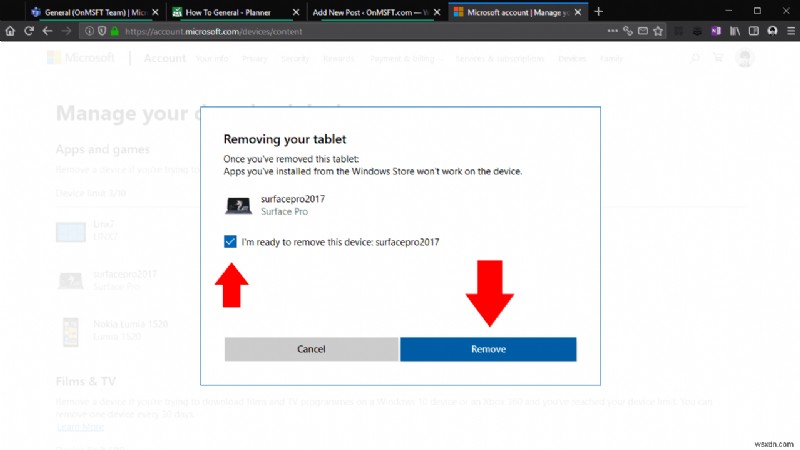Click the background surfacepro2017 device thumbnail
Screen dimensions: 800x450
pos(70,281)
